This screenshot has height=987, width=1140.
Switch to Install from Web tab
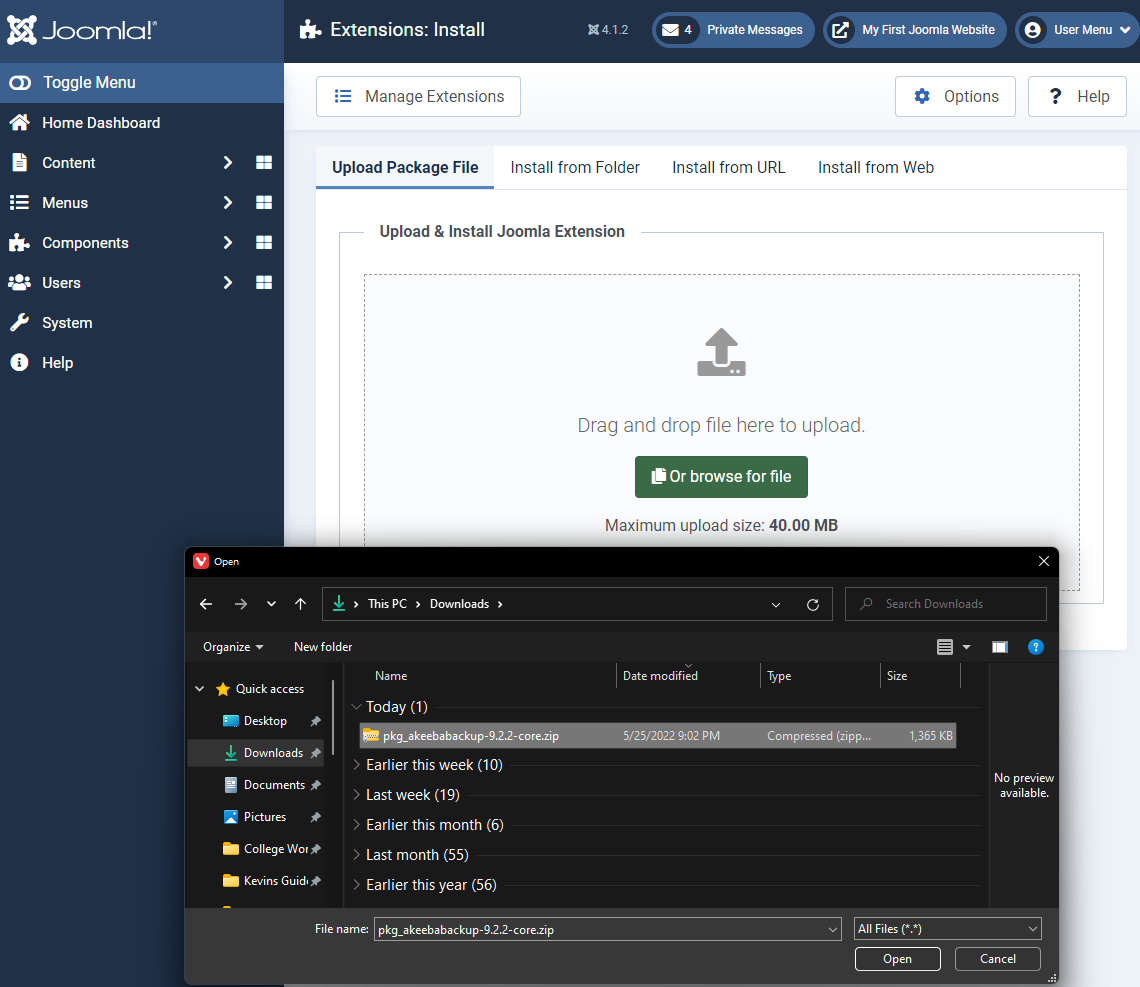875,168
